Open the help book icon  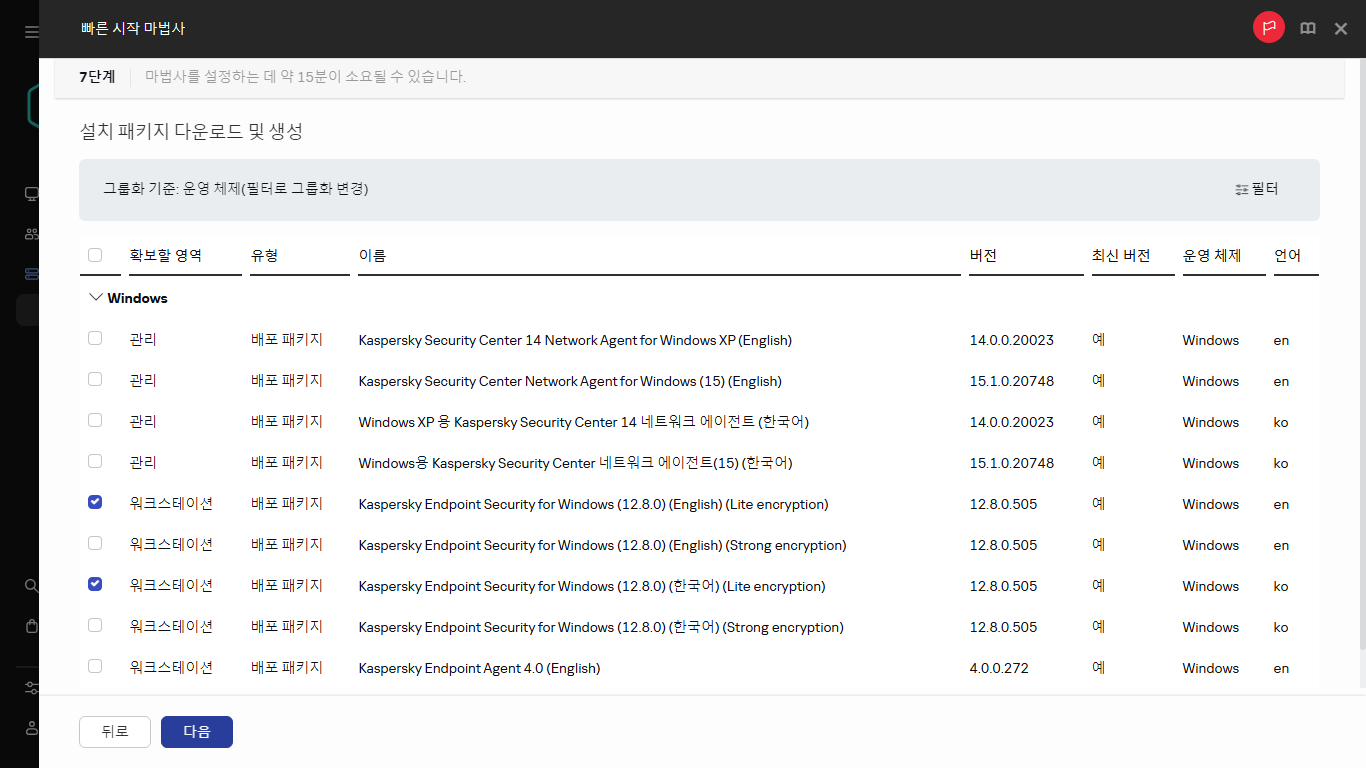1307,29
